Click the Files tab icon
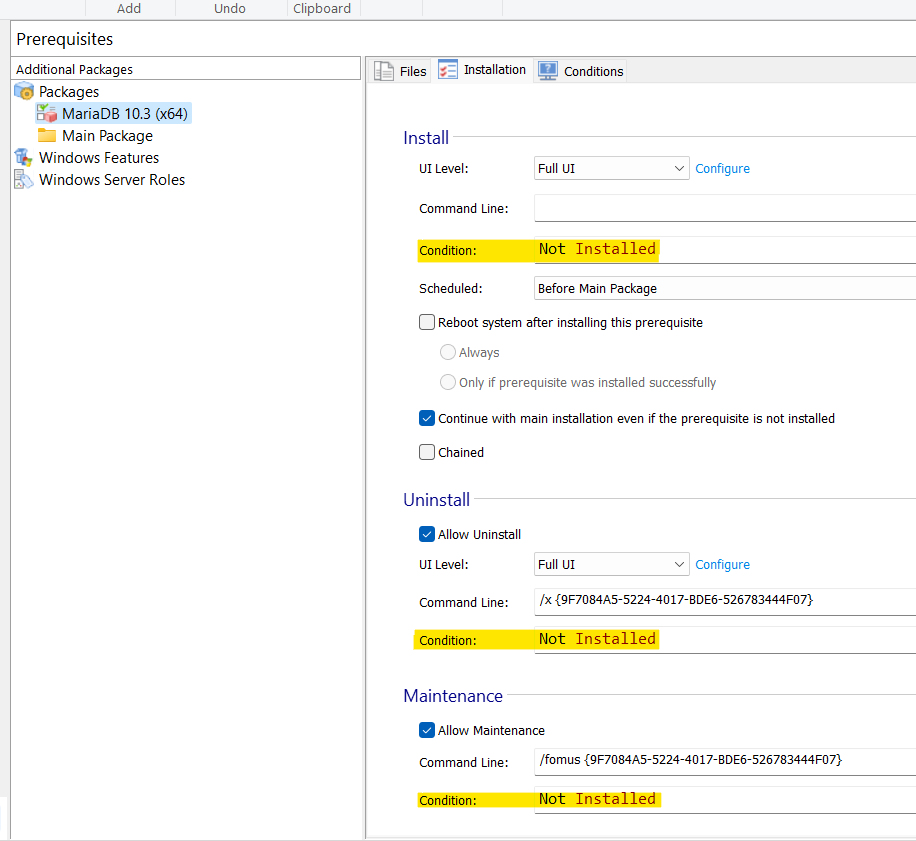916x841 pixels. 383,71
